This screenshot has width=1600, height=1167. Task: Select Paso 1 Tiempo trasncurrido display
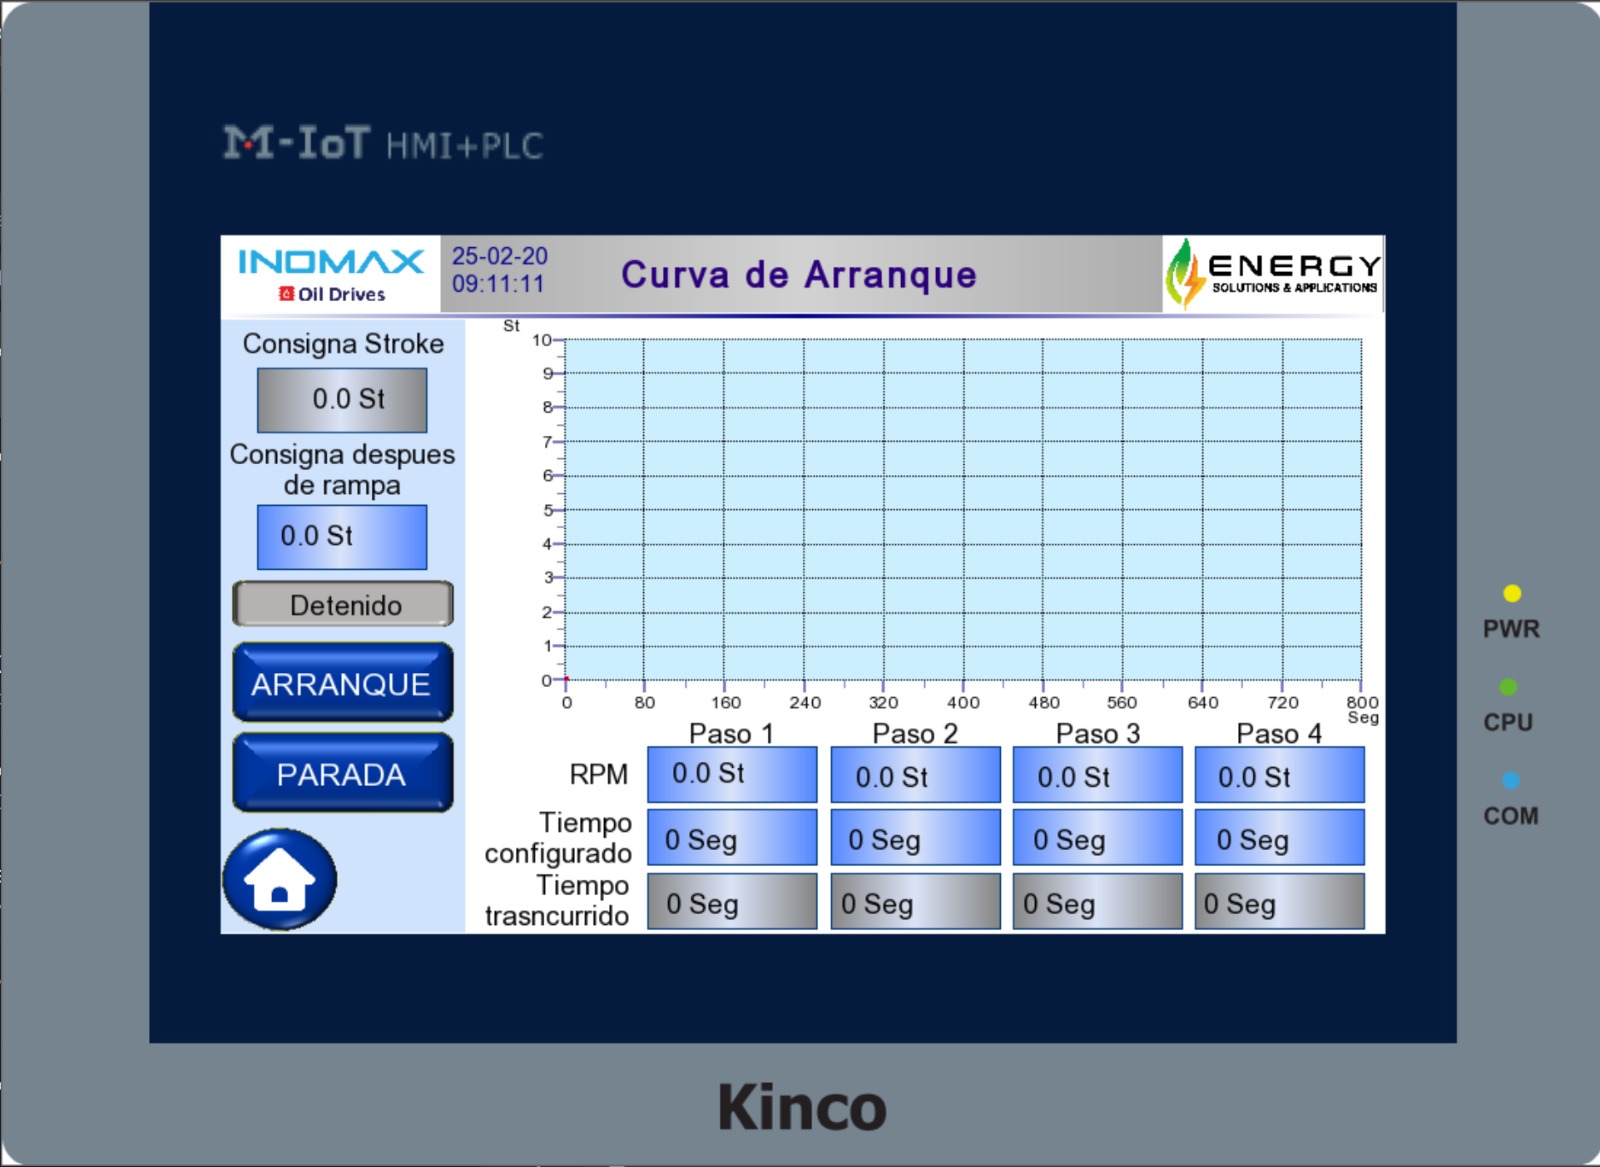tap(732, 902)
